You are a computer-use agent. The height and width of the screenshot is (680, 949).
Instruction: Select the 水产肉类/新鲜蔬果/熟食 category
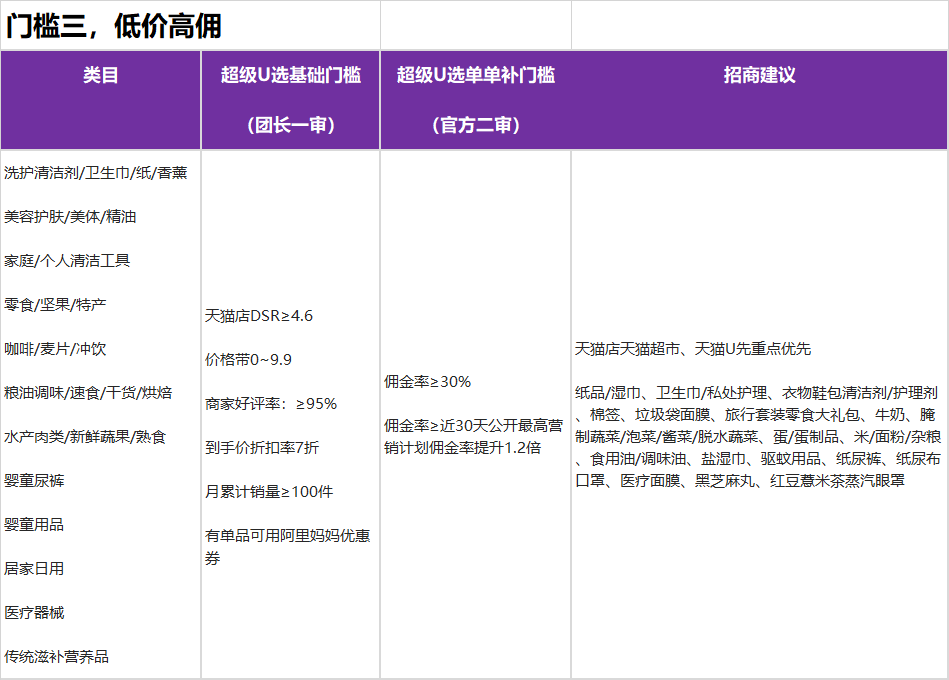coord(85,437)
